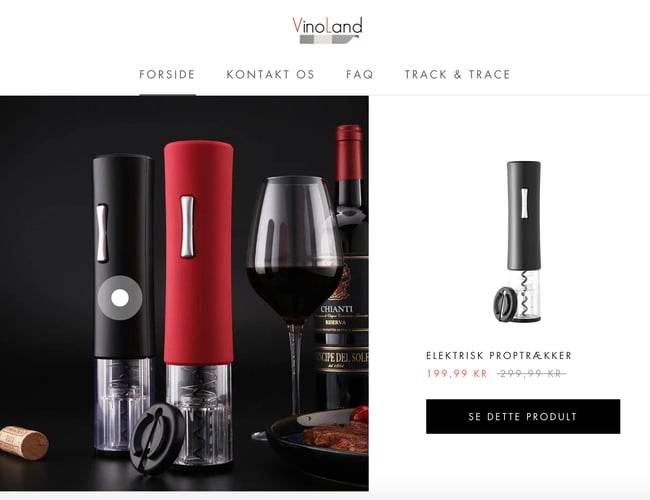This screenshot has width=650, height=500.
Task: Open the Forside menu item
Action: pos(167,75)
